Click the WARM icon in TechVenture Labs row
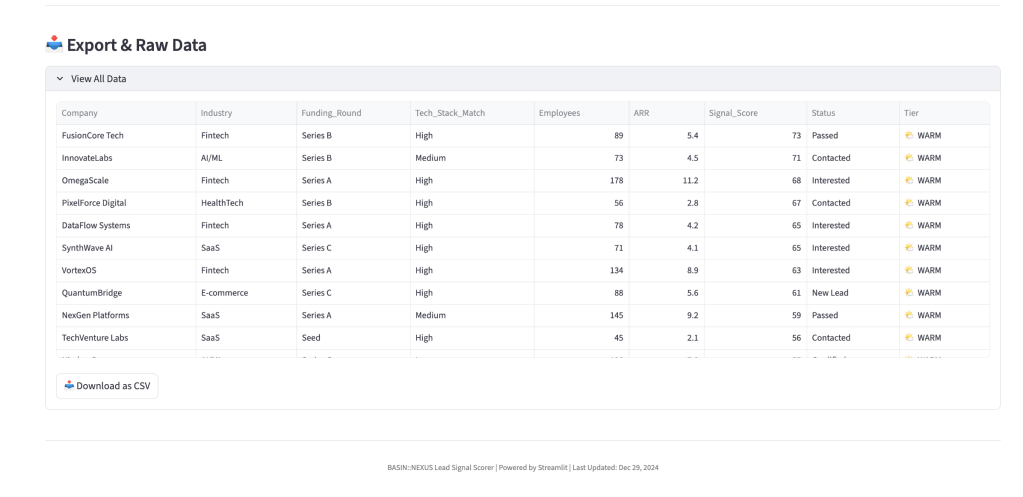Viewport: 1023px width, 497px height. pos(909,338)
